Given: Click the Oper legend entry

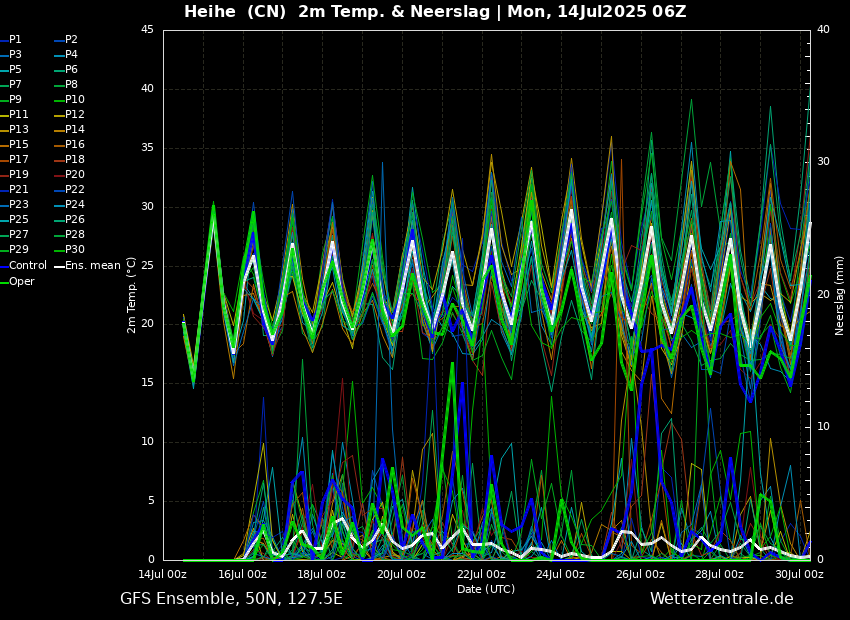Looking at the screenshot, I should pos(21,281).
